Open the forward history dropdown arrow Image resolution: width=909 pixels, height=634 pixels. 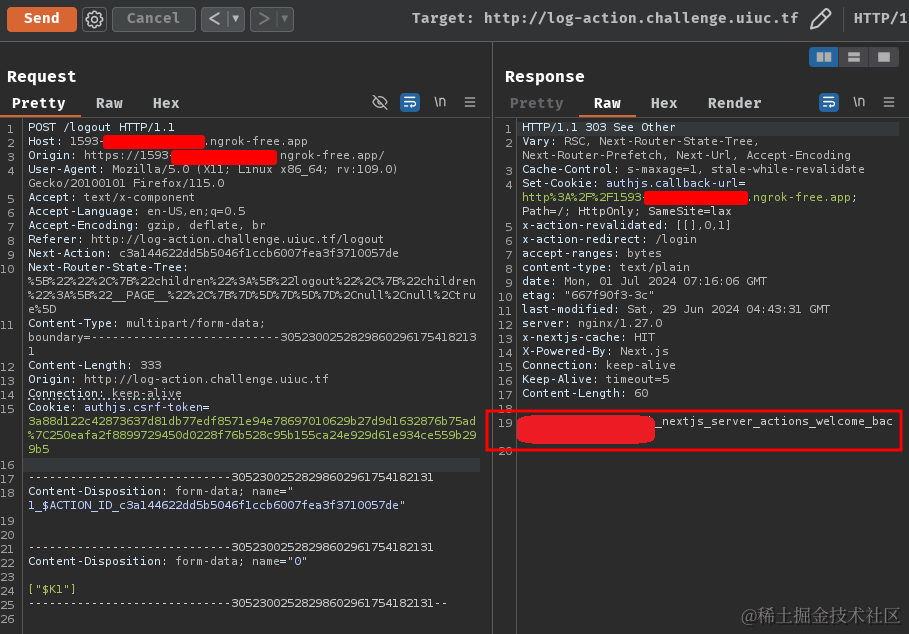(285, 19)
